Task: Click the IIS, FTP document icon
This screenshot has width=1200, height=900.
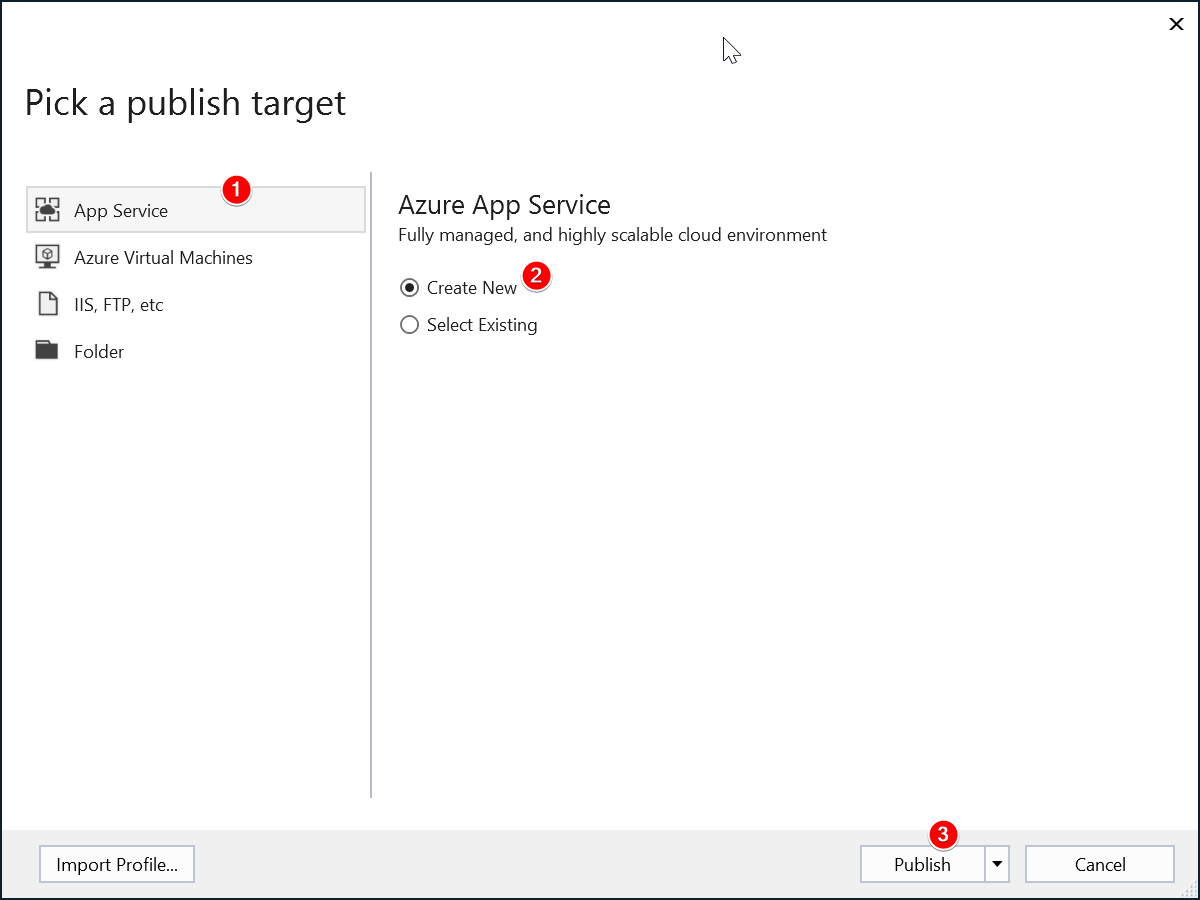Action: point(47,304)
